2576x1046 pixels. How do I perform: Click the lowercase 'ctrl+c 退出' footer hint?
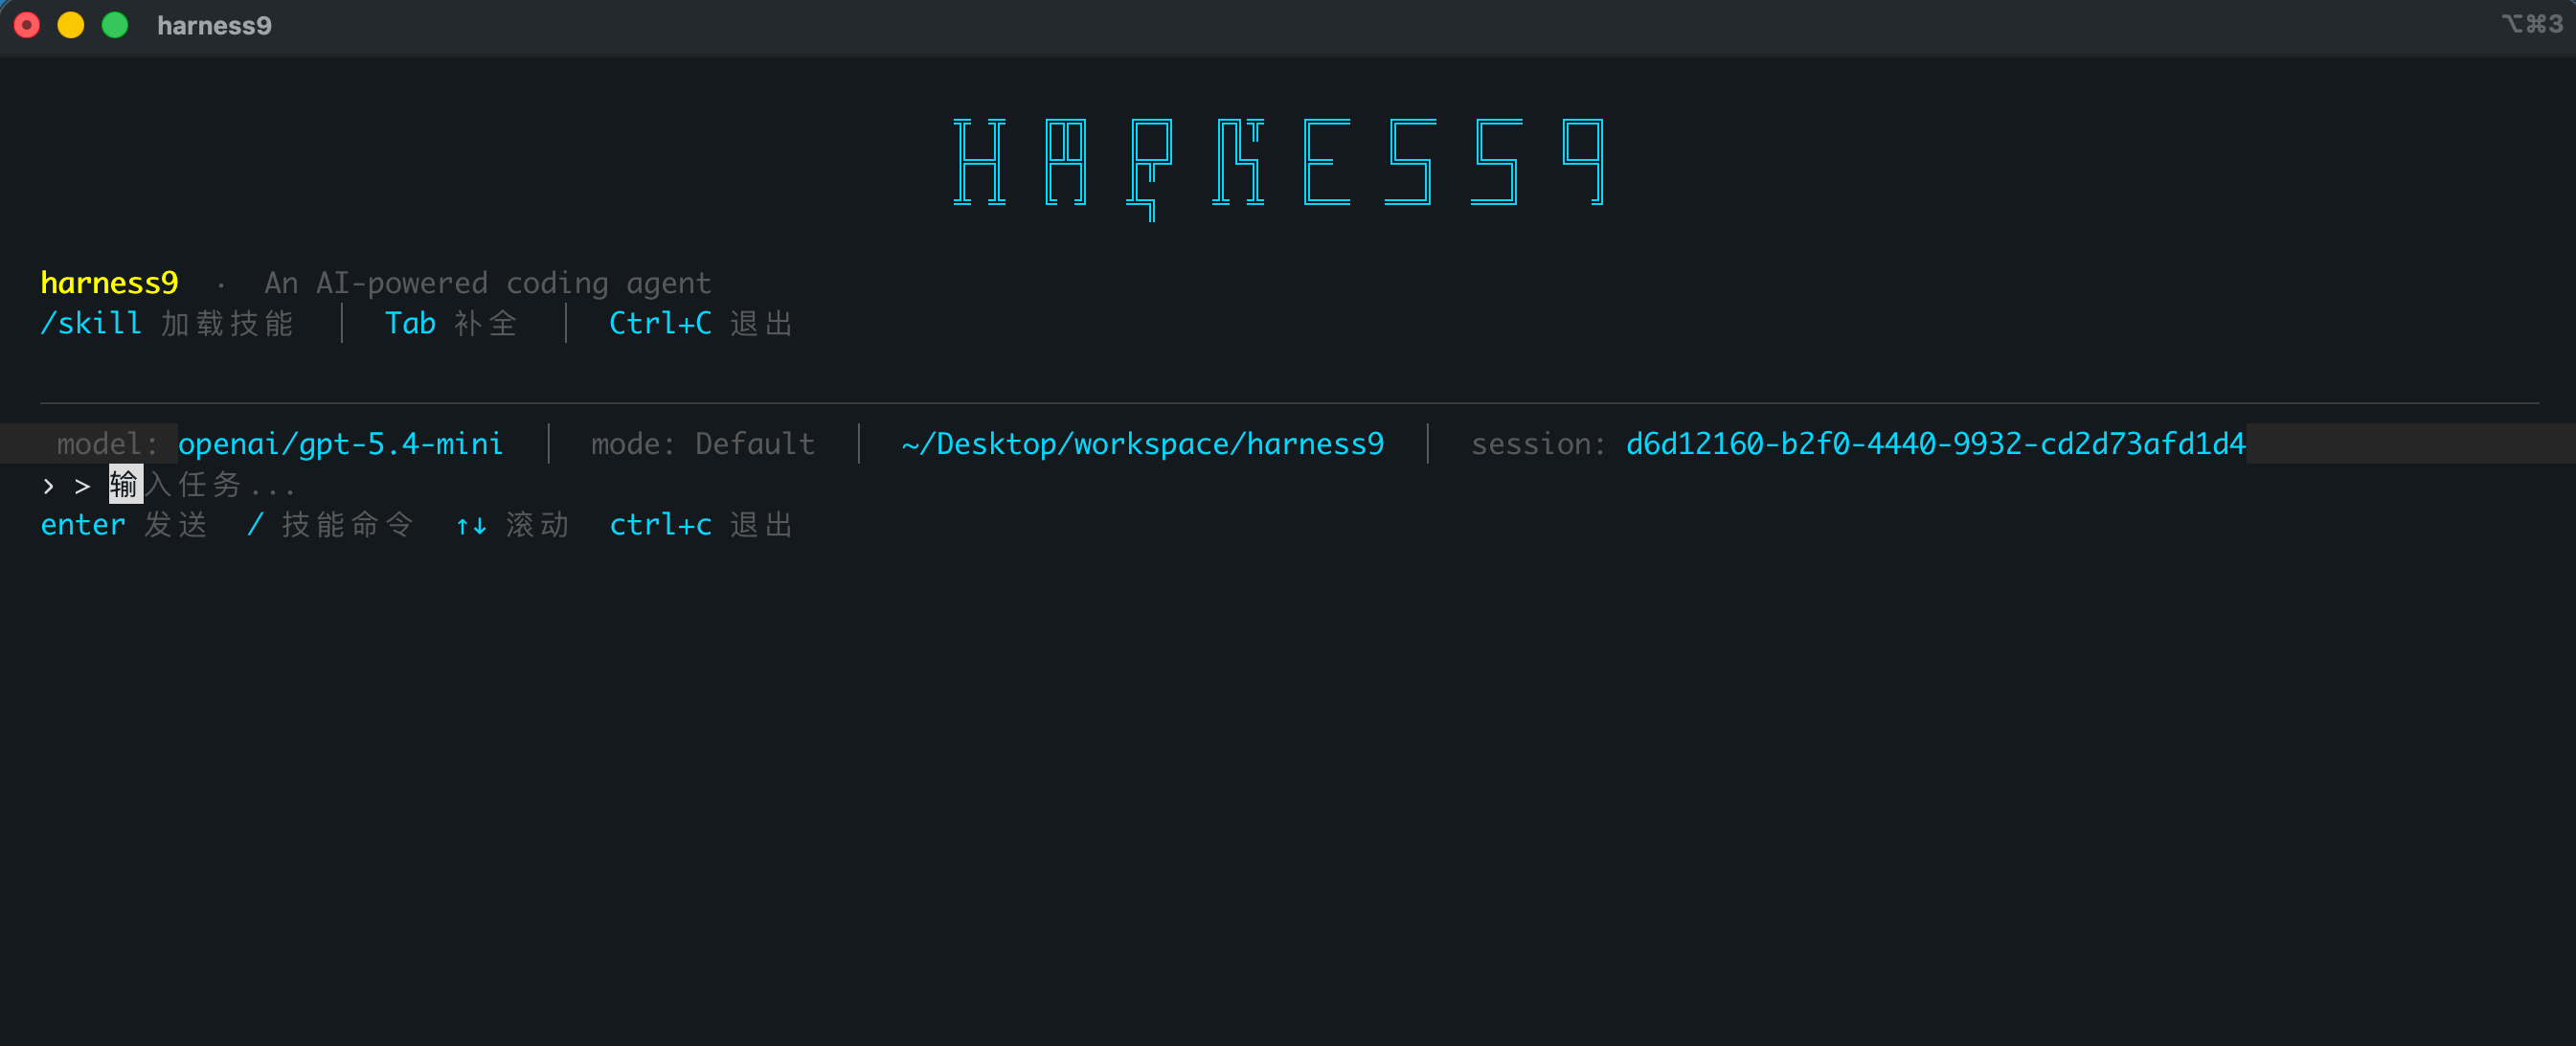coord(701,525)
